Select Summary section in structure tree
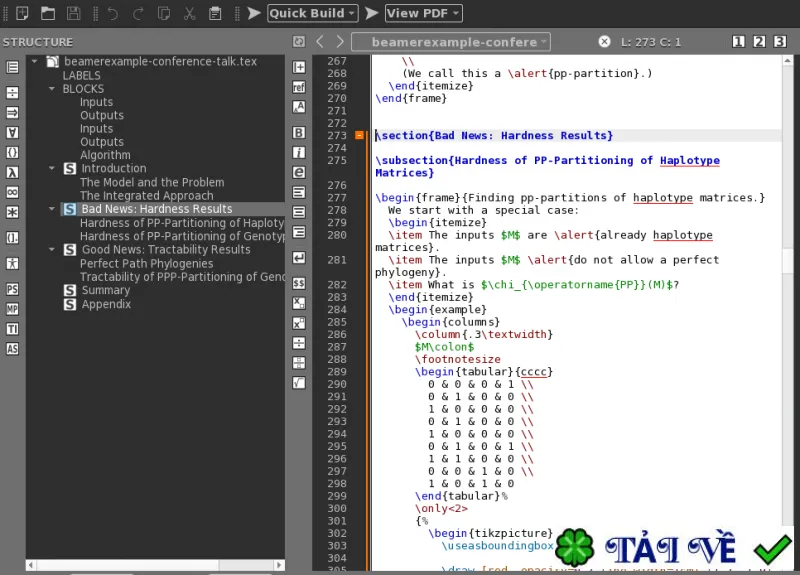The width and height of the screenshot is (800, 575). (x=106, y=290)
